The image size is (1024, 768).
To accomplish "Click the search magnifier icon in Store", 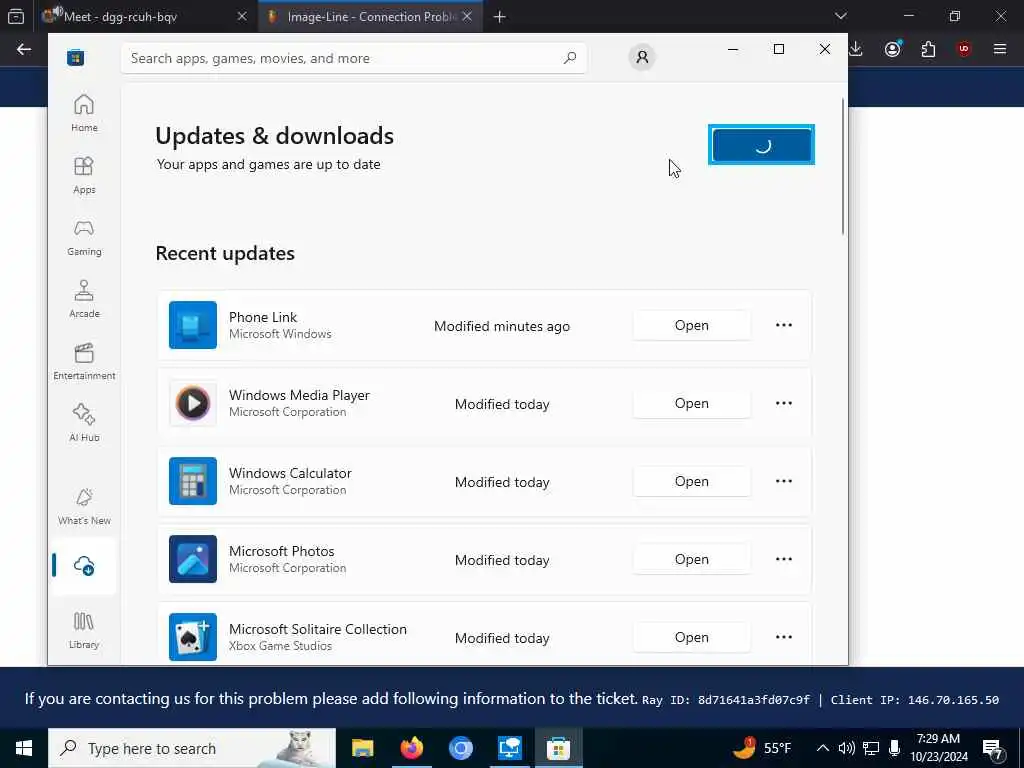I will (569, 57).
